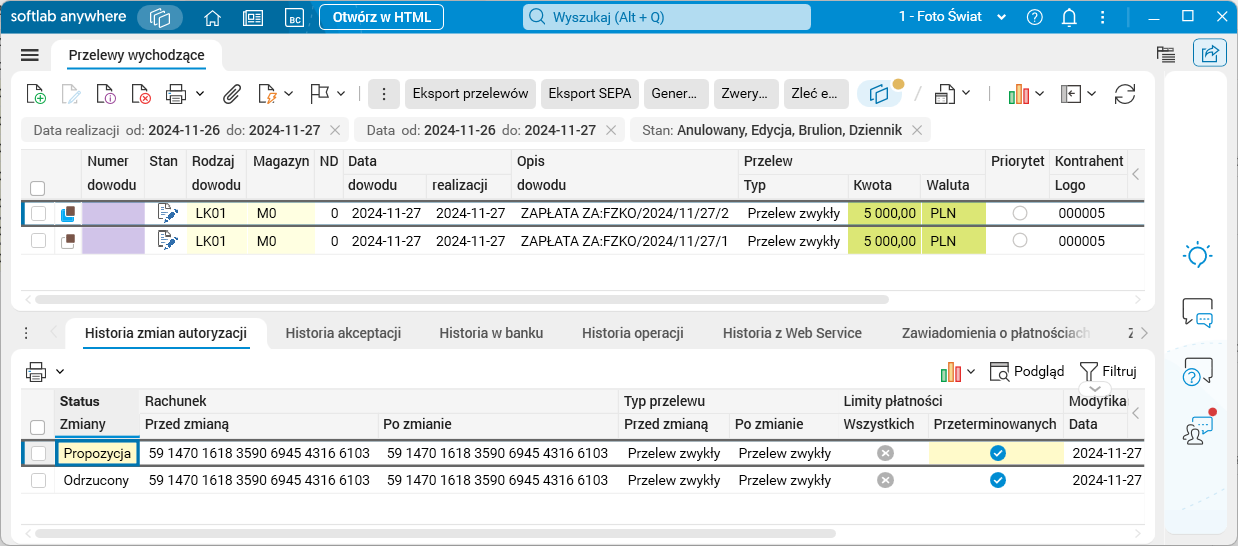Click the Podgląd preview button
1238x546 pixels.
pos(1027,372)
